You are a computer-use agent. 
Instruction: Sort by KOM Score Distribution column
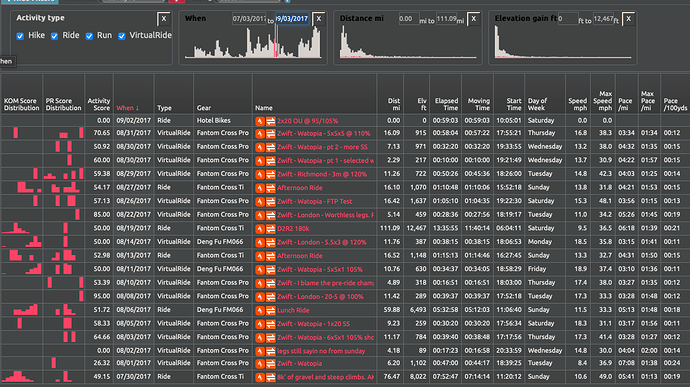[21, 104]
